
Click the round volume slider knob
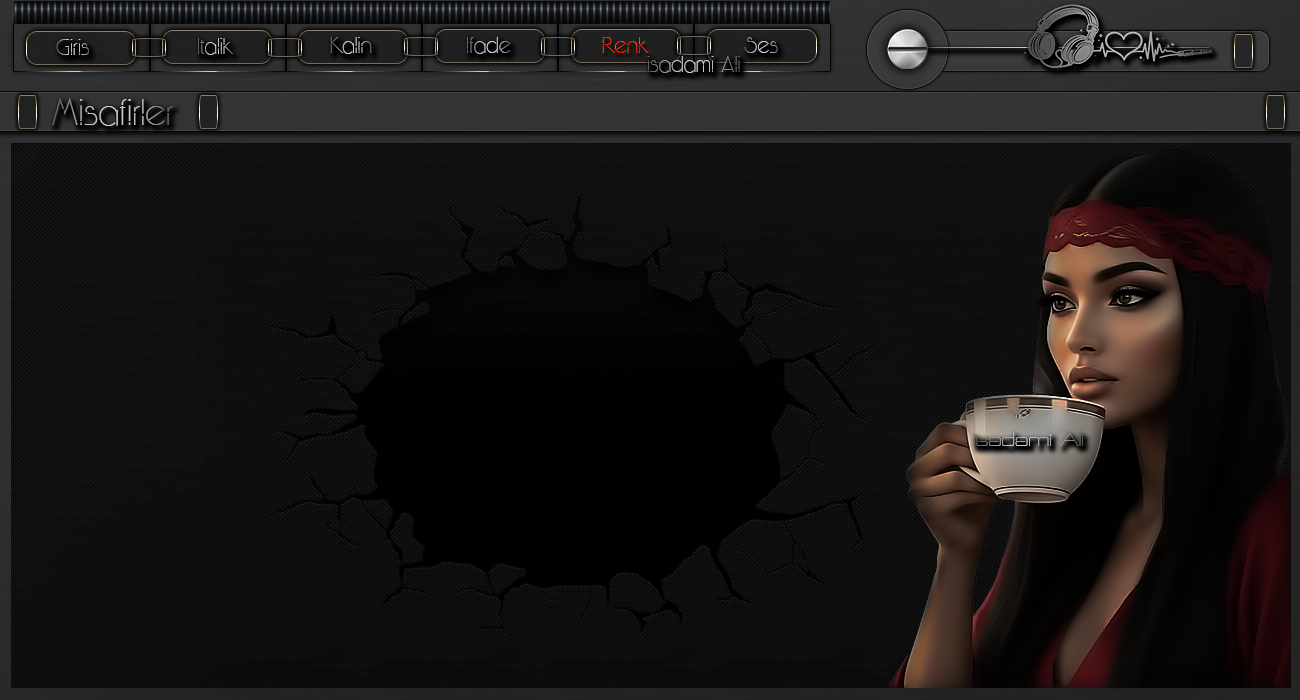(x=908, y=49)
